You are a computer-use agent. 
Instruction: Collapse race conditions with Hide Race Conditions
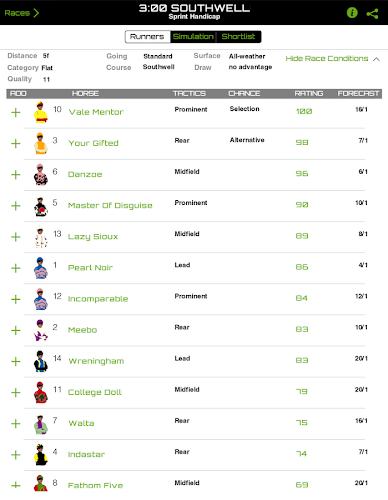point(327,59)
